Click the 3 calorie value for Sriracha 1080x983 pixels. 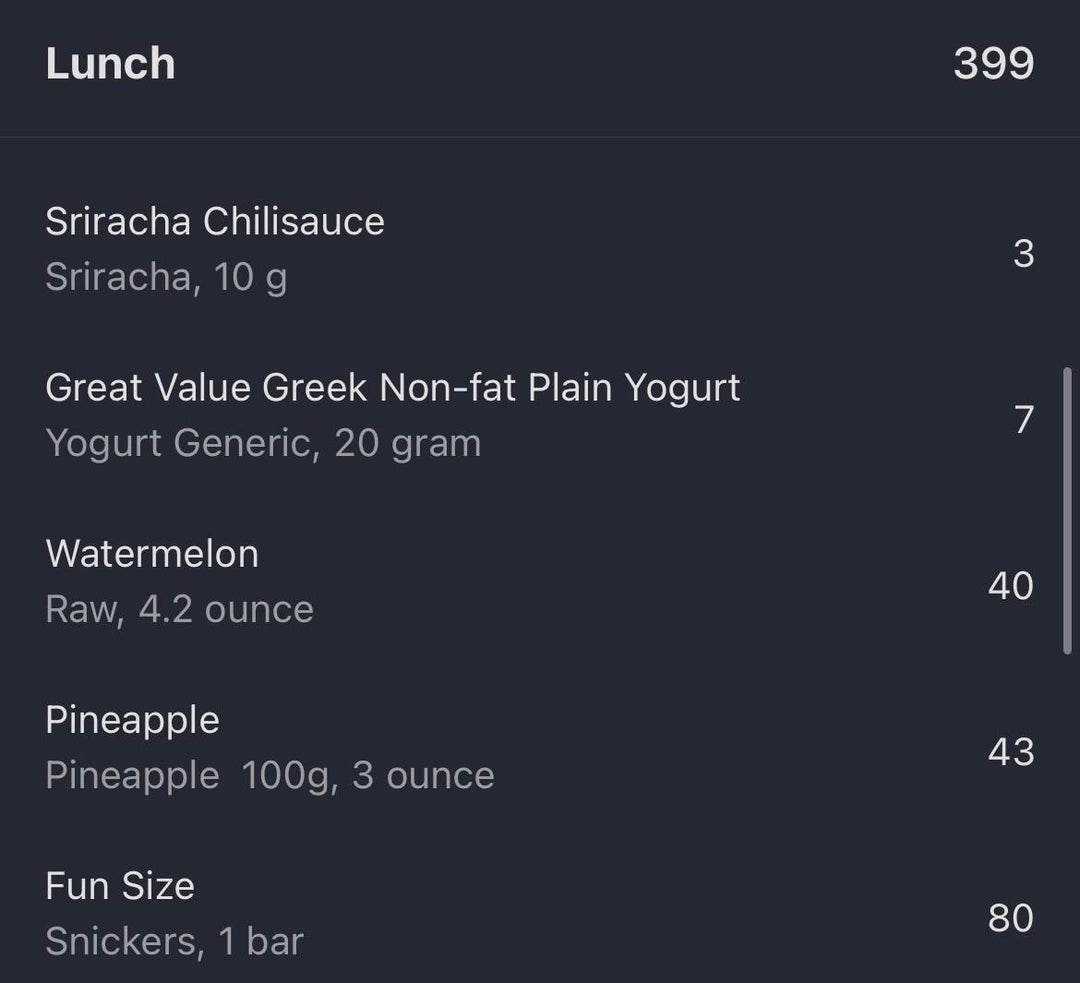[1022, 253]
